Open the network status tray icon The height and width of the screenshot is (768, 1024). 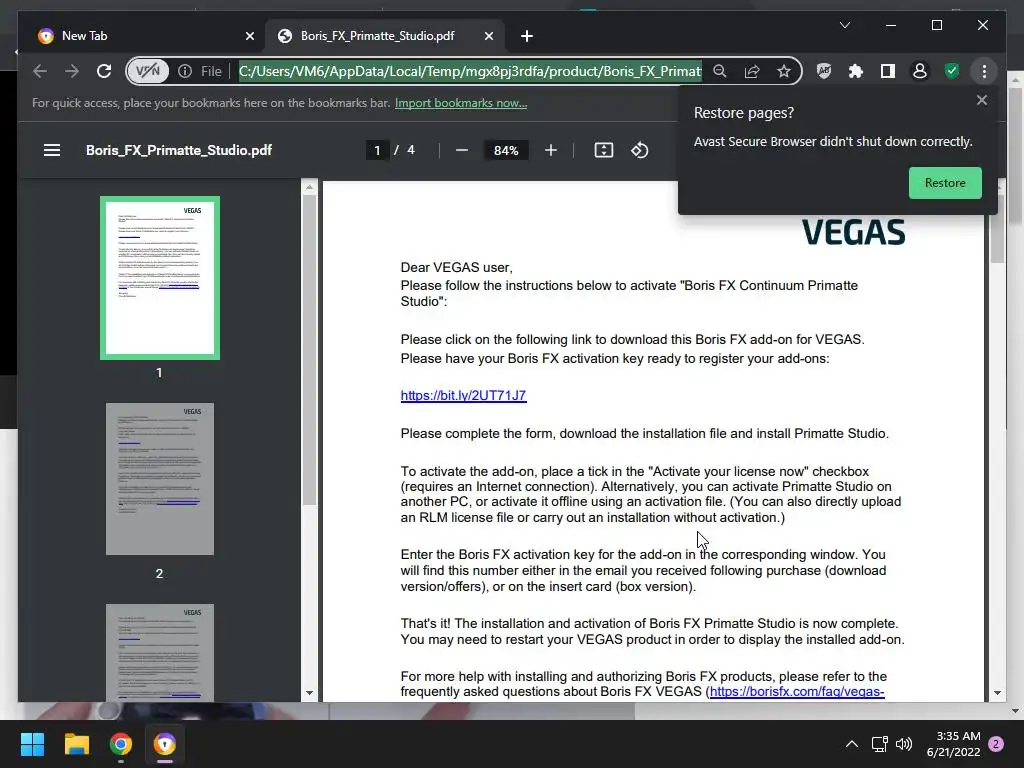(x=880, y=744)
